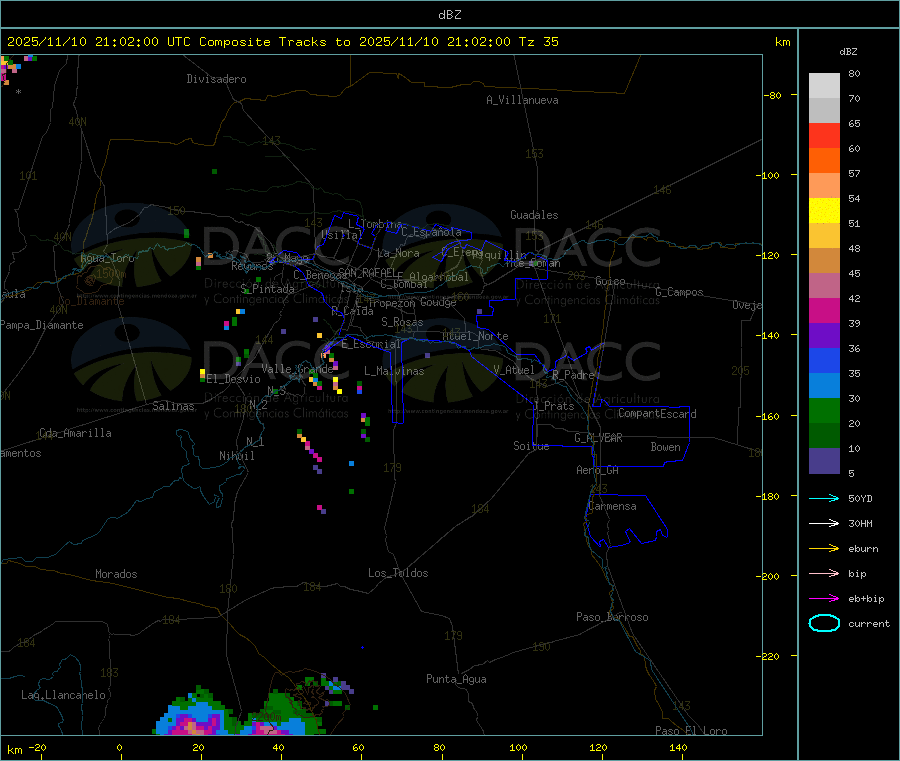
Task: Pick the bright yellow swatch in dBZ scale
Action: [824, 211]
